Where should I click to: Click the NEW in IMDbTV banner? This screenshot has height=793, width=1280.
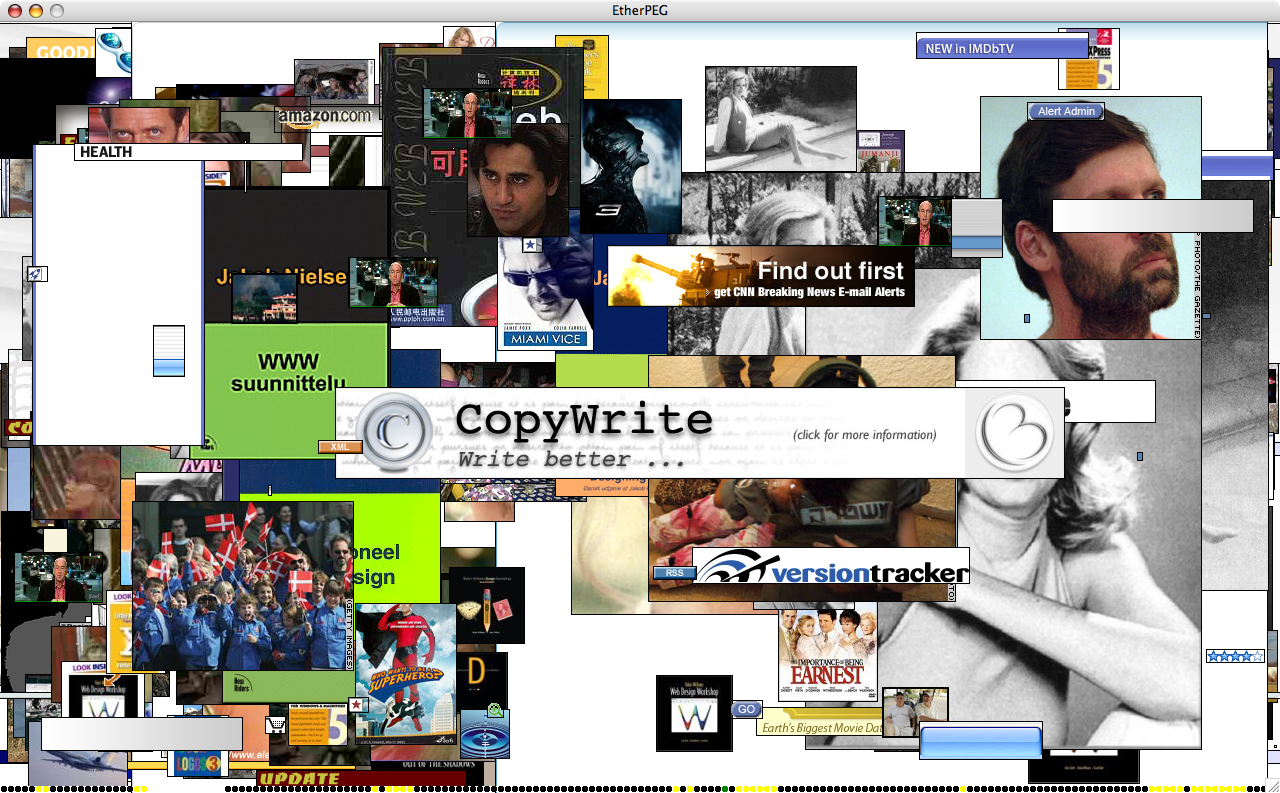[1002, 47]
